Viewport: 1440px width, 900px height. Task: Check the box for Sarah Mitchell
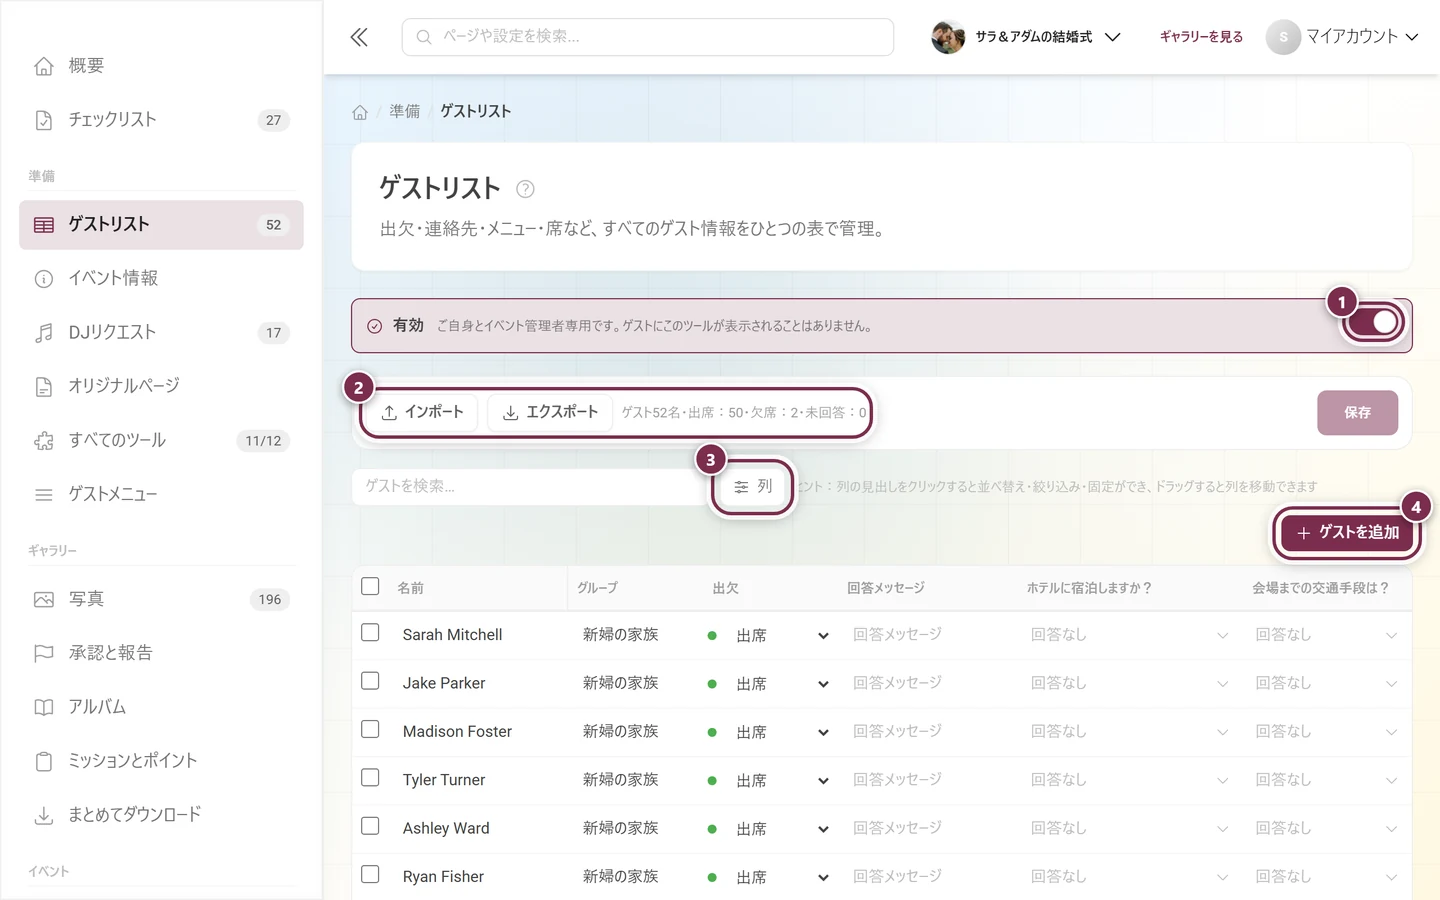[370, 633]
